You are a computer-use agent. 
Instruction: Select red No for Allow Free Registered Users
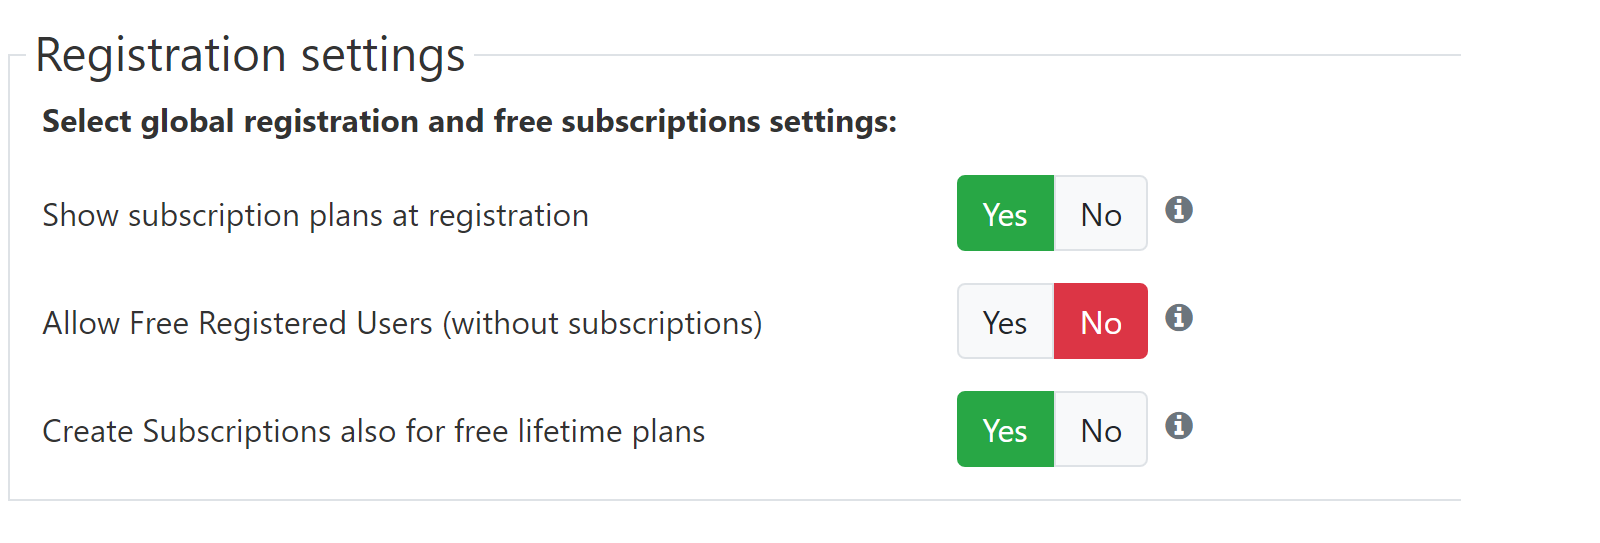pyautogui.click(x=1101, y=321)
